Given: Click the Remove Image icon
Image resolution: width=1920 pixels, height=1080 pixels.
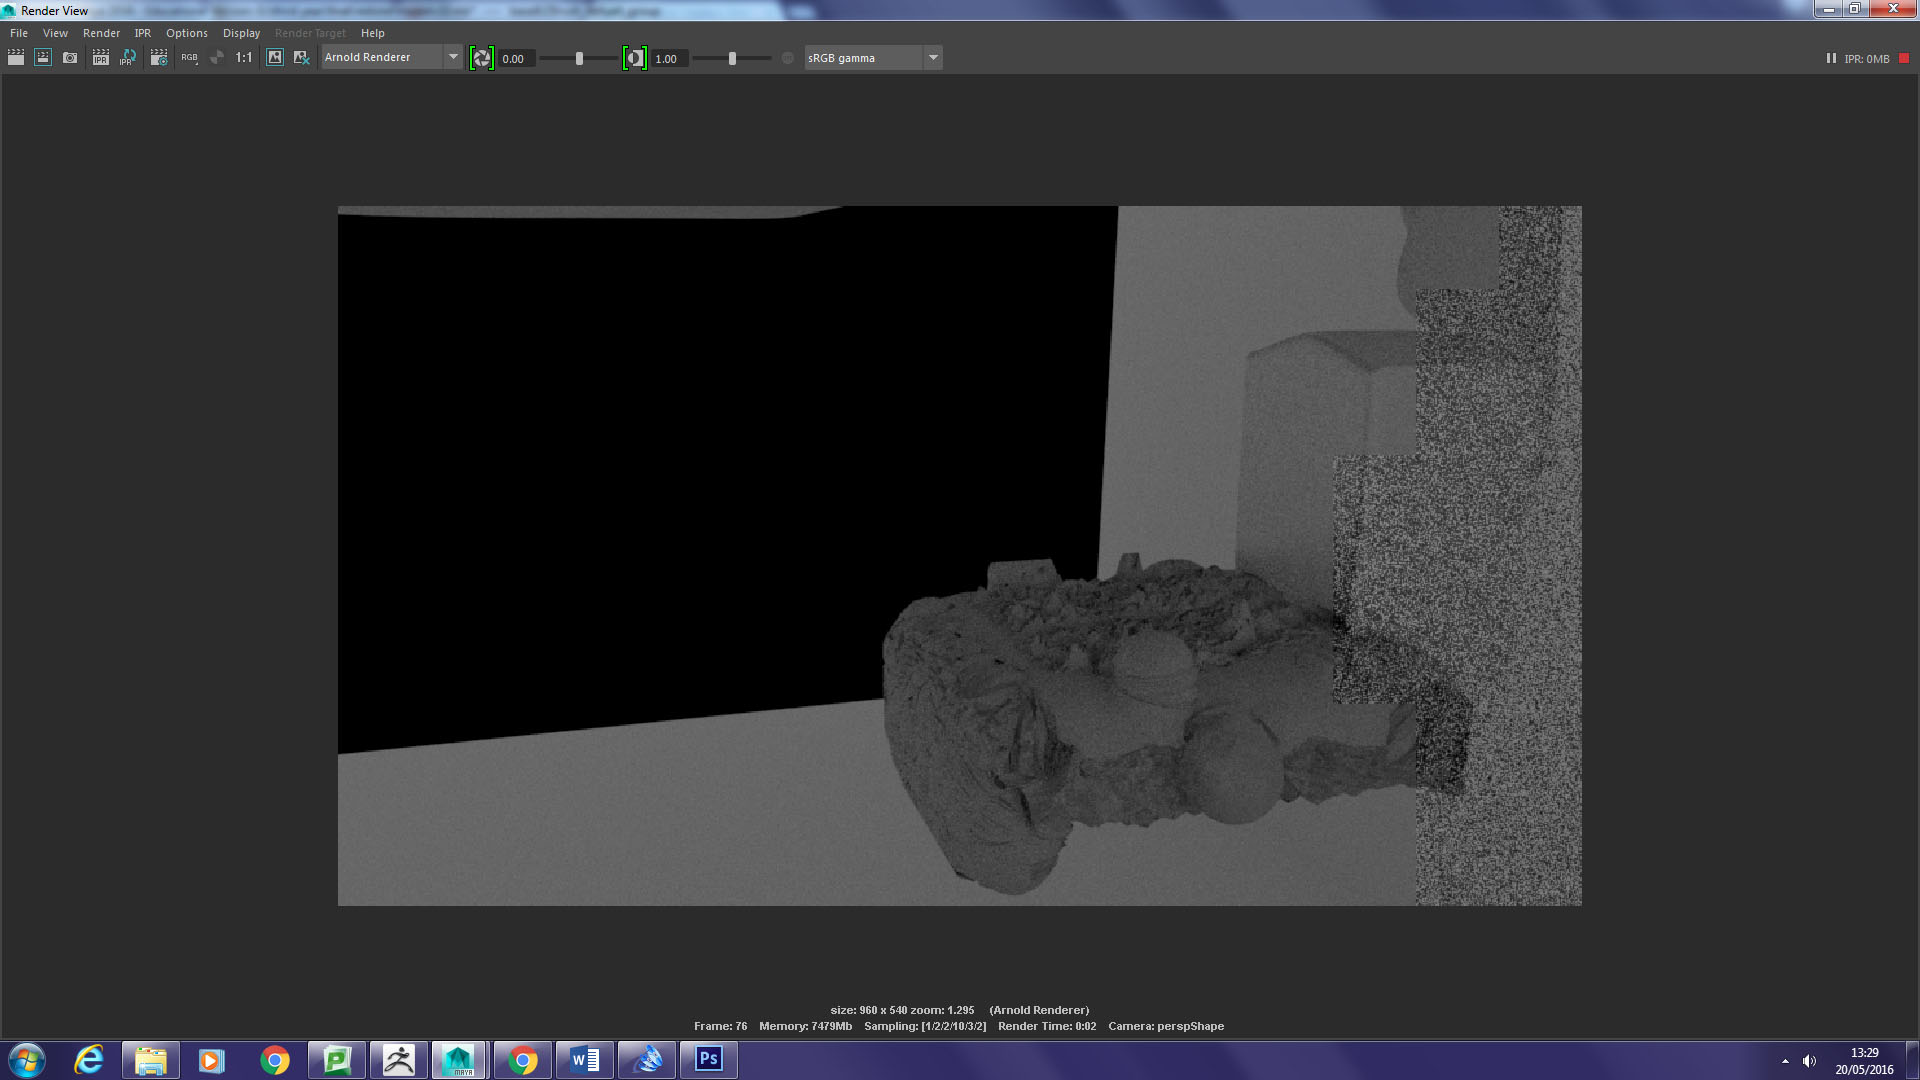Looking at the screenshot, I should point(301,58).
